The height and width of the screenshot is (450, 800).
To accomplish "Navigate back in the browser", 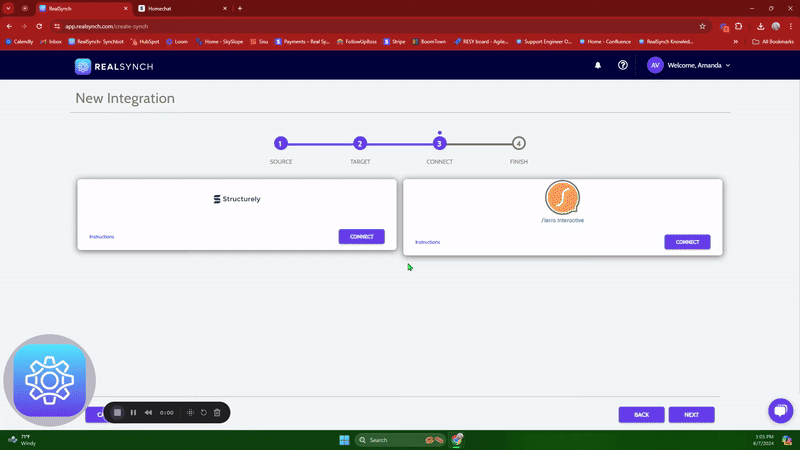I will [x=9, y=26].
